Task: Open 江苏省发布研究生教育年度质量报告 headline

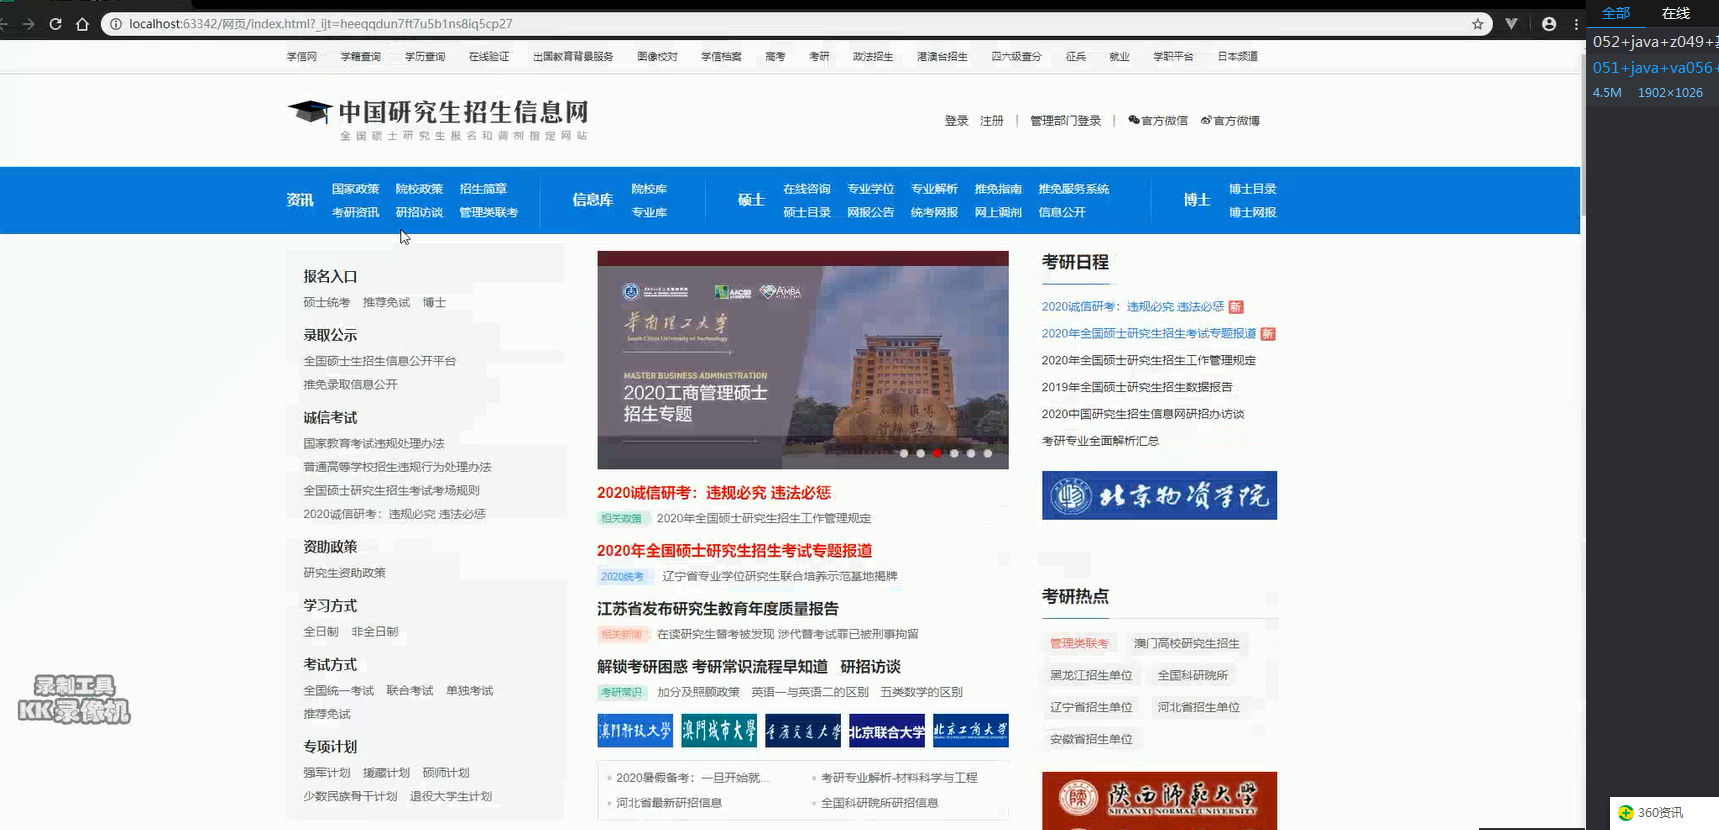Action: pyautogui.click(x=718, y=609)
